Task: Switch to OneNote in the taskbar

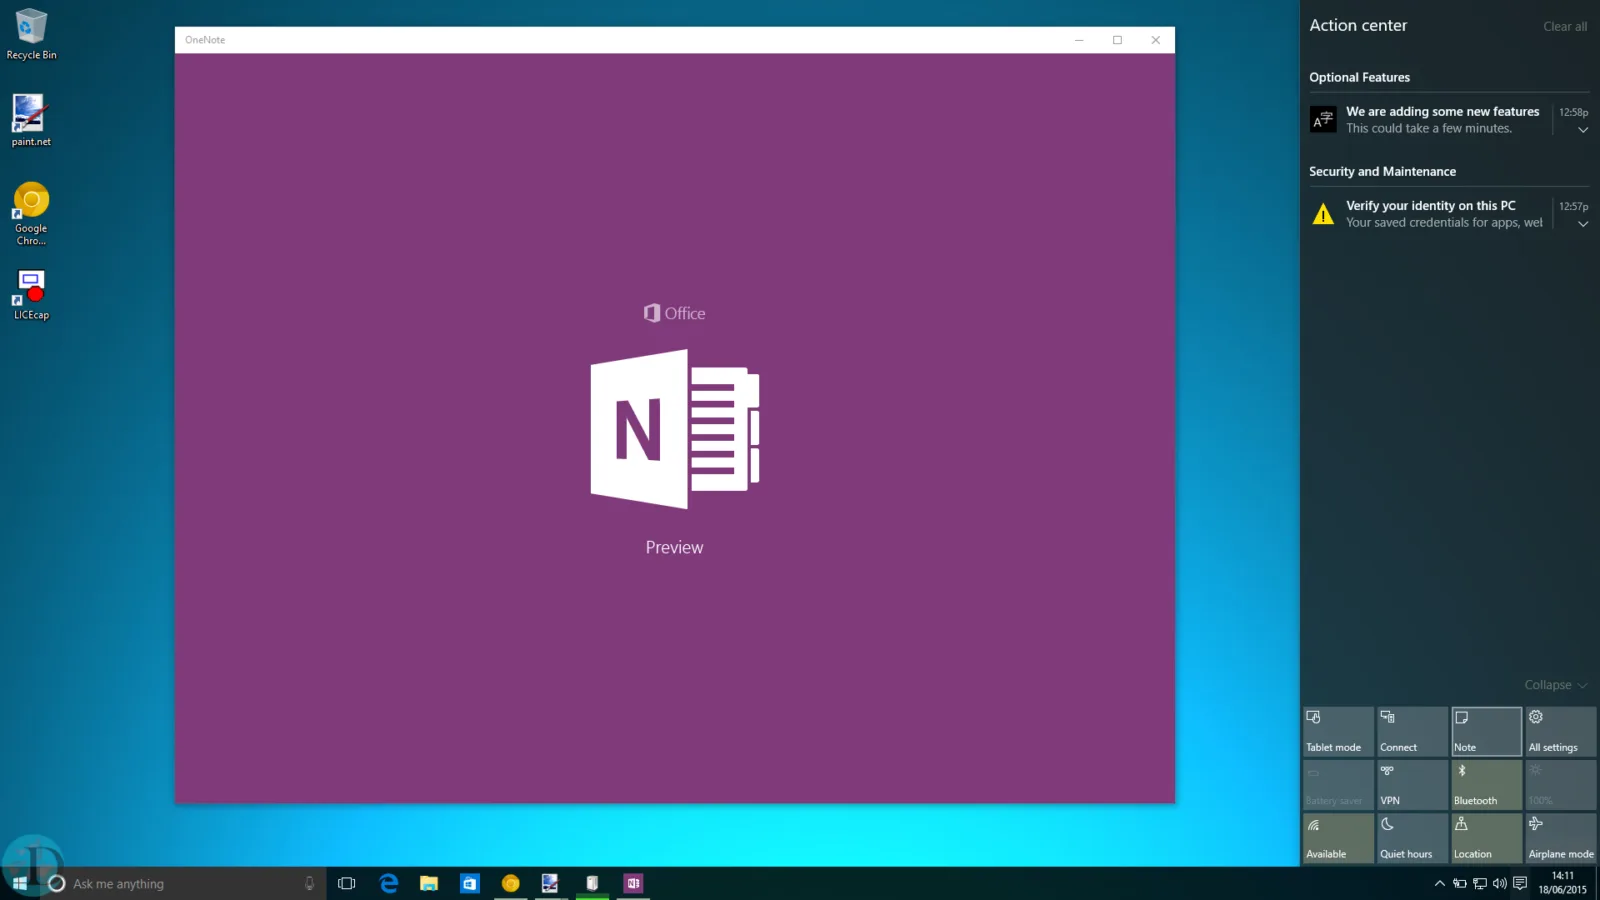Action: coord(633,883)
